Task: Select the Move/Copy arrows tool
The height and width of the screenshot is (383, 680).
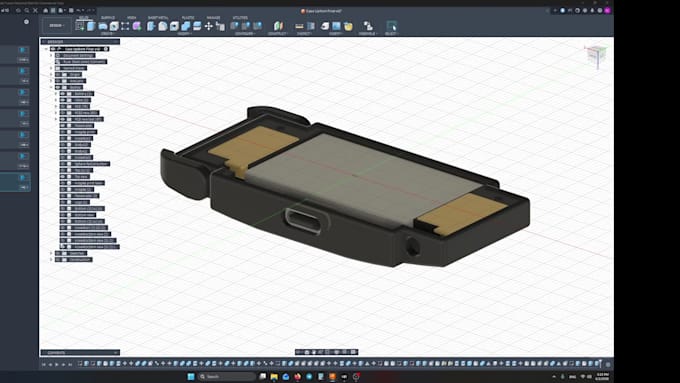Action: 209,26
